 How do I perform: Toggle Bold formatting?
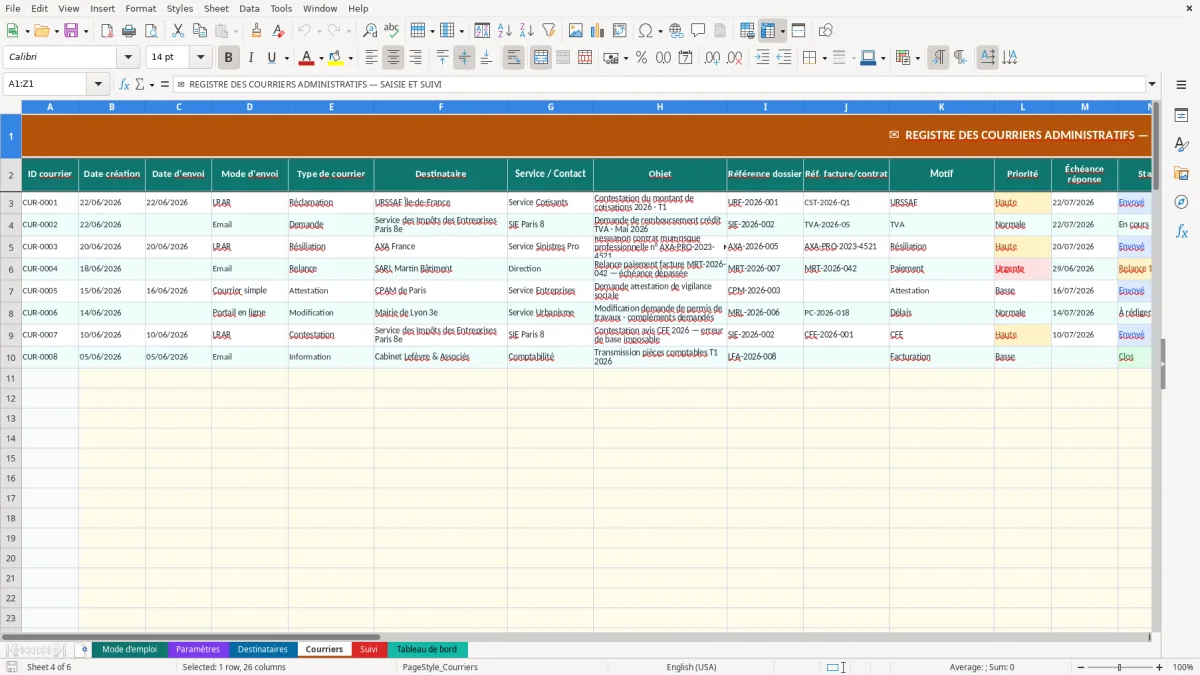tap(229, 58)
